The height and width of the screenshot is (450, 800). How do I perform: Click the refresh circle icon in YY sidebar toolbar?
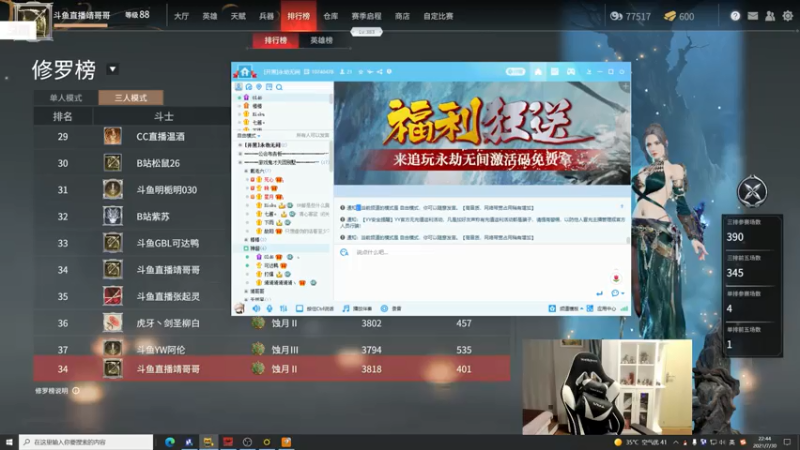[x=248, y=87]
